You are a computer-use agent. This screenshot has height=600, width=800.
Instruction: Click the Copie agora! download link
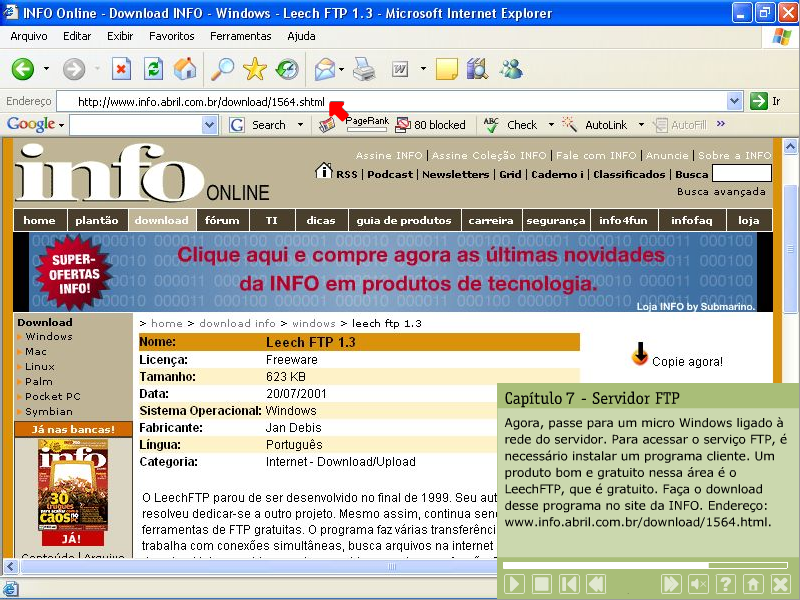[686, 361]
